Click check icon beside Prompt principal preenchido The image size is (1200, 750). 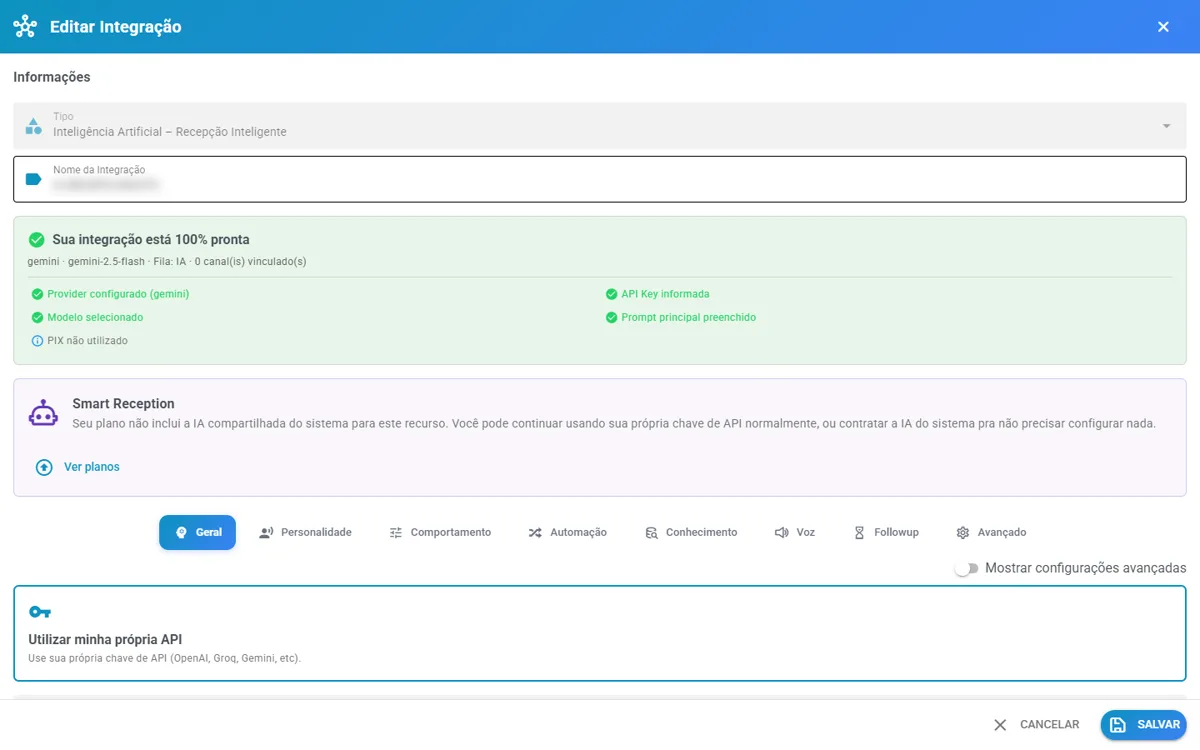[611, 317]
